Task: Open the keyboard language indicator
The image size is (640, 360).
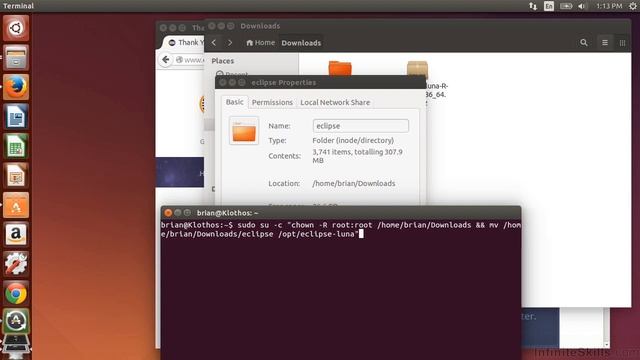Action: 549,6
